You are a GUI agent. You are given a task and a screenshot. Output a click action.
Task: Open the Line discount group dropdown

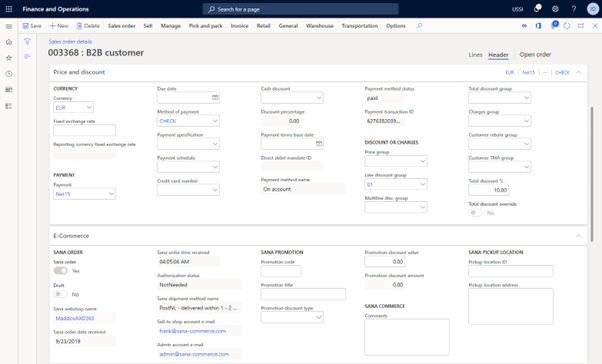pos(422,184)
